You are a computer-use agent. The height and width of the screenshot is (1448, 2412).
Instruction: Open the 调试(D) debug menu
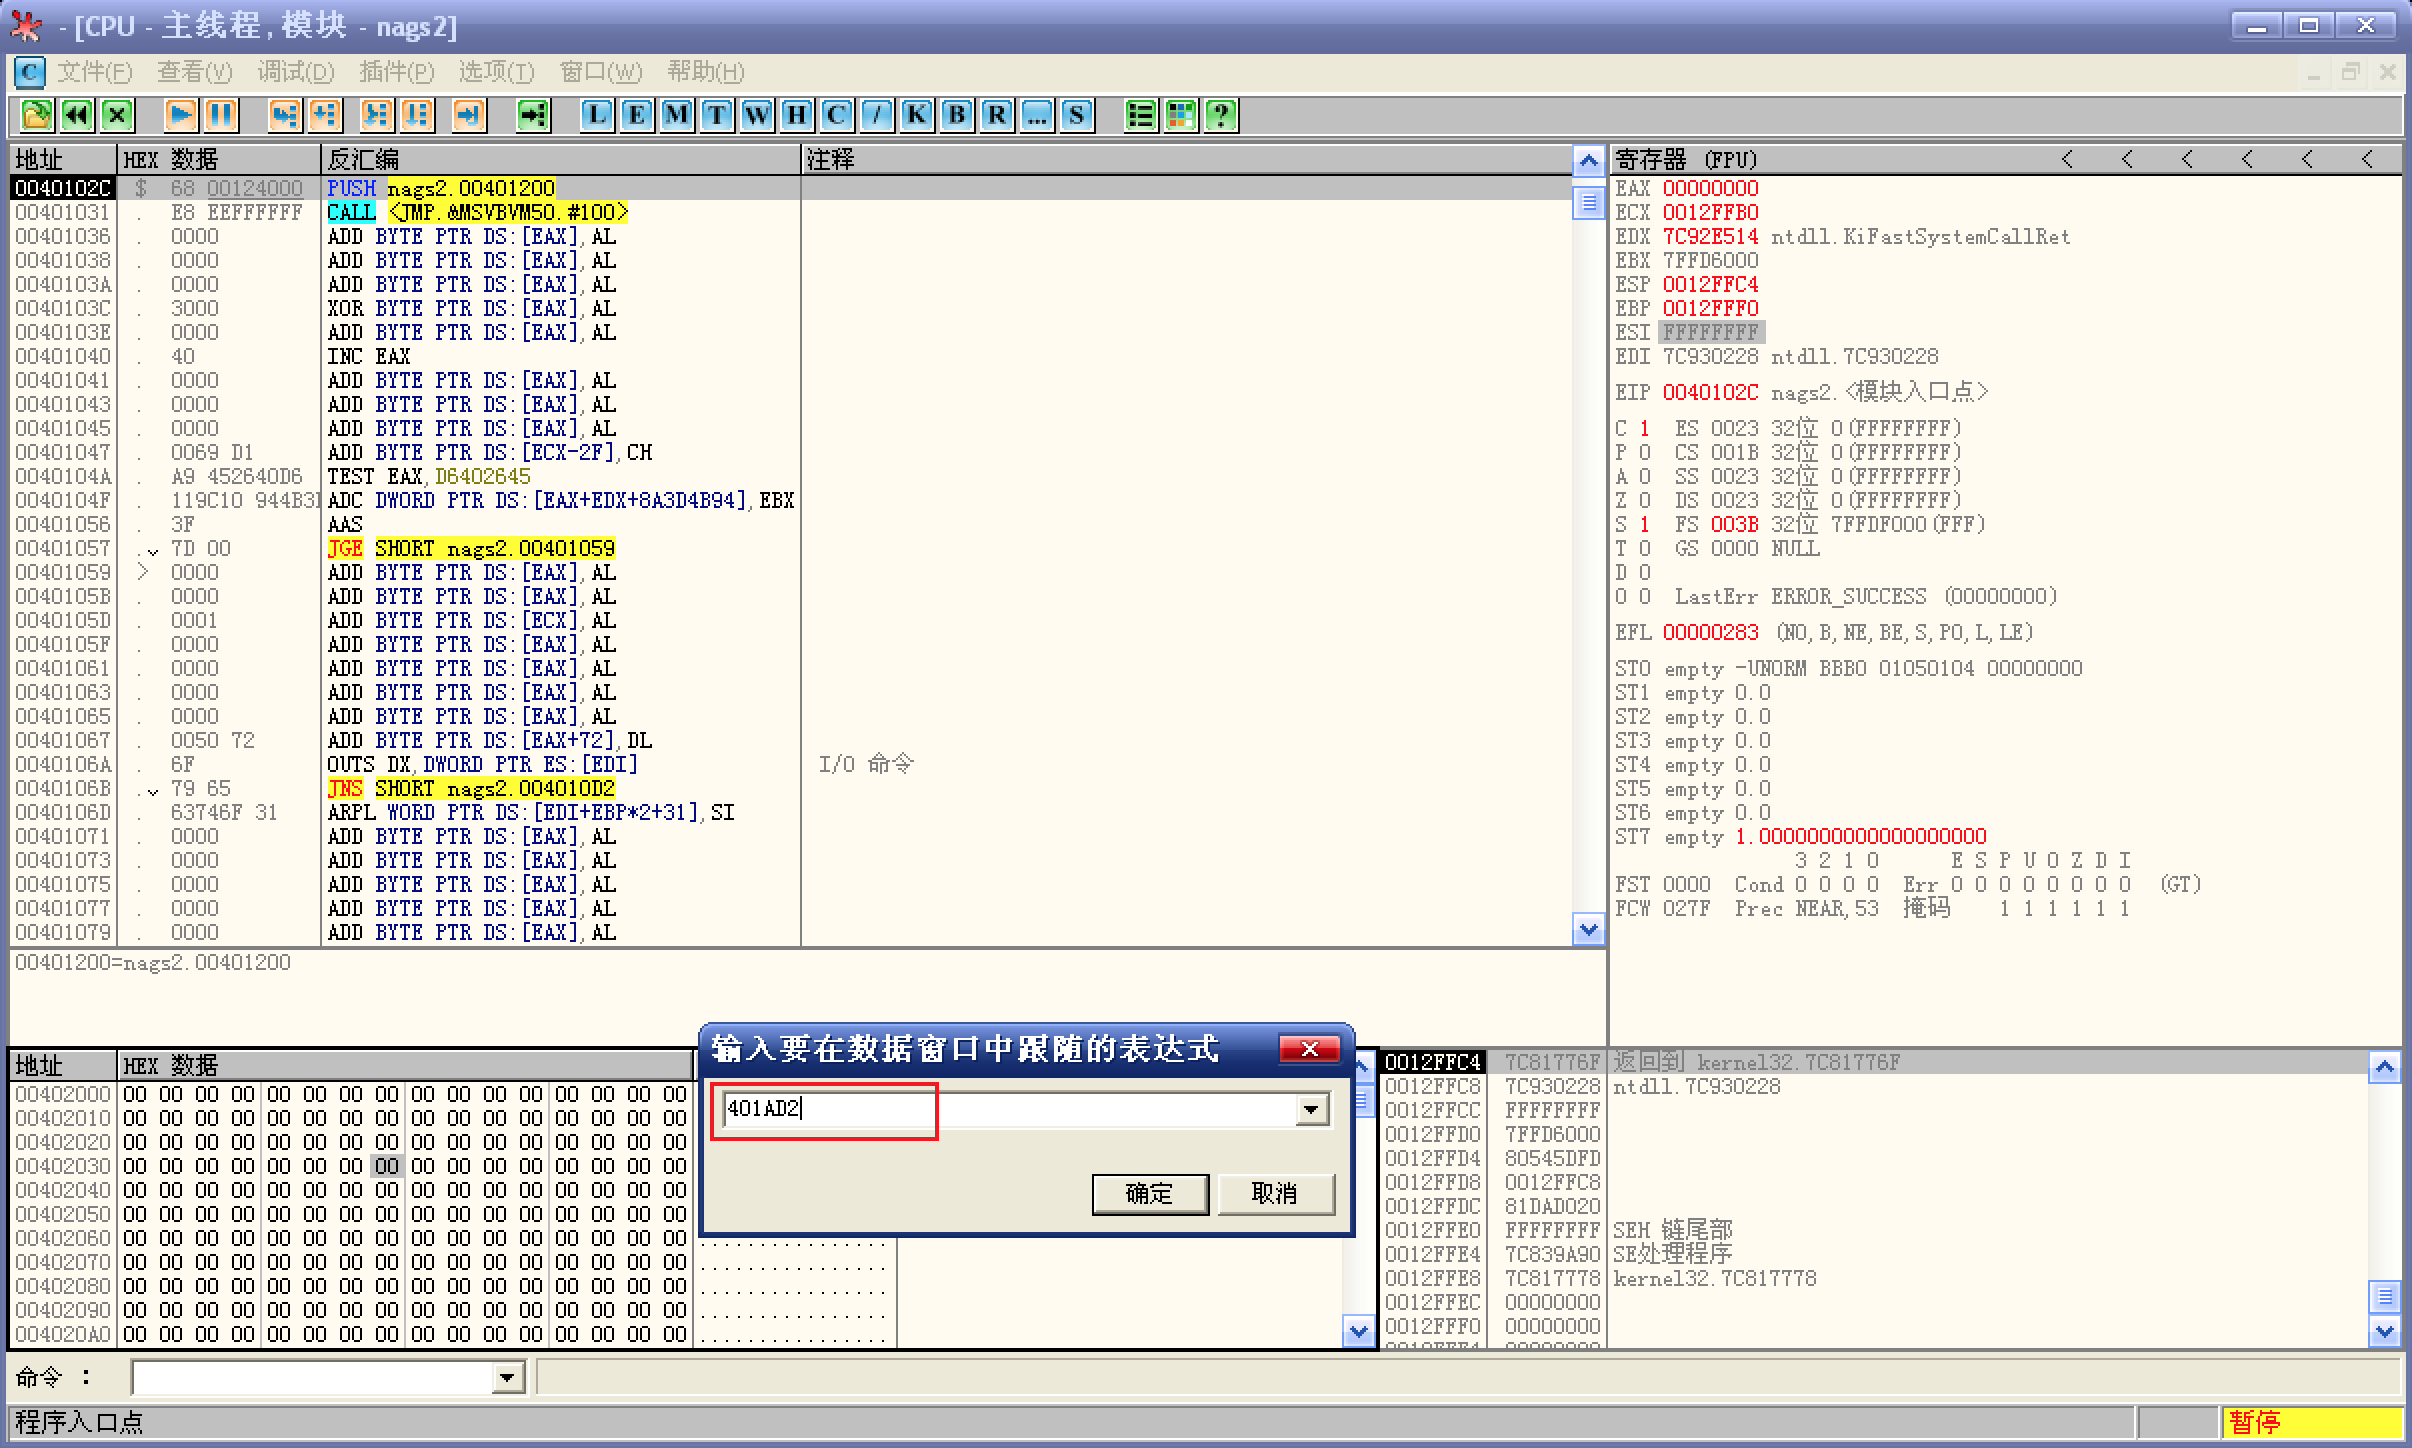point(295,72)
